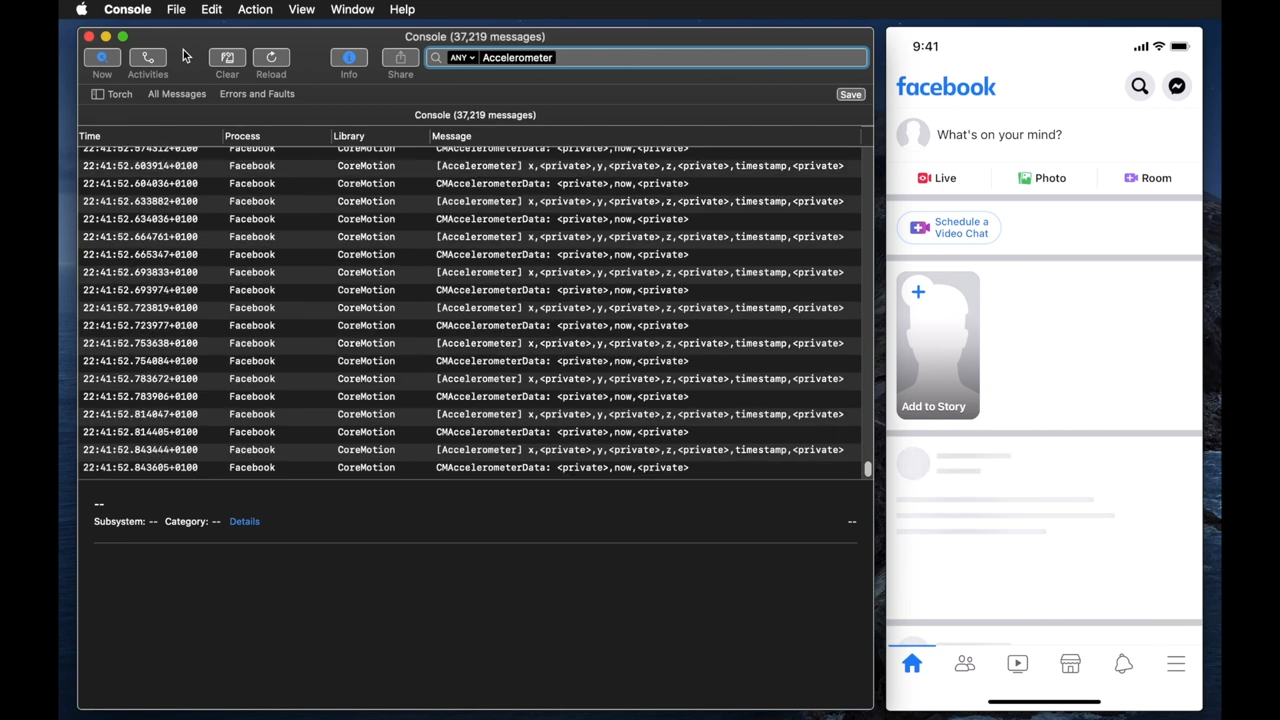Viewport: 1280px width, 720px height.
Task: Clear the console log with Clear icon
Action: click(227, 58)
